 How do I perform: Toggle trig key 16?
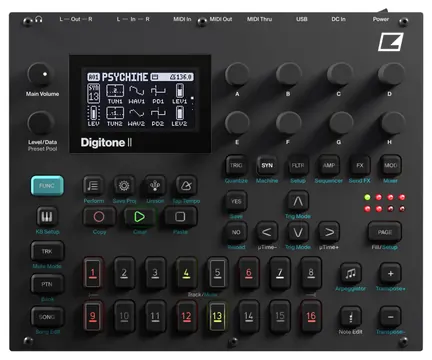coord(311,316)
